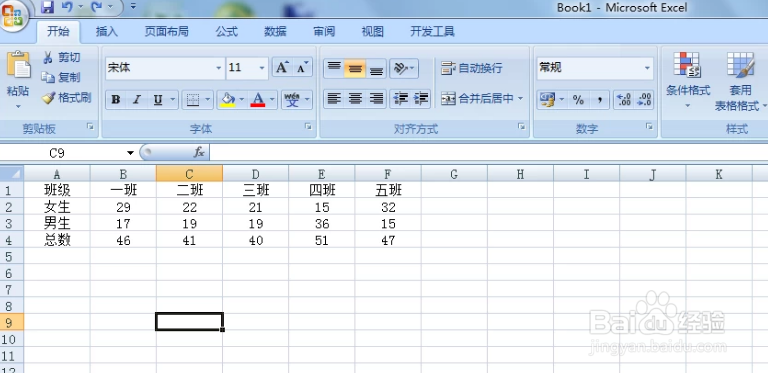Open the 字体 font dialog launcher
Screen dimensions: 768x373
pyautogui.click(x=308, y=126)
